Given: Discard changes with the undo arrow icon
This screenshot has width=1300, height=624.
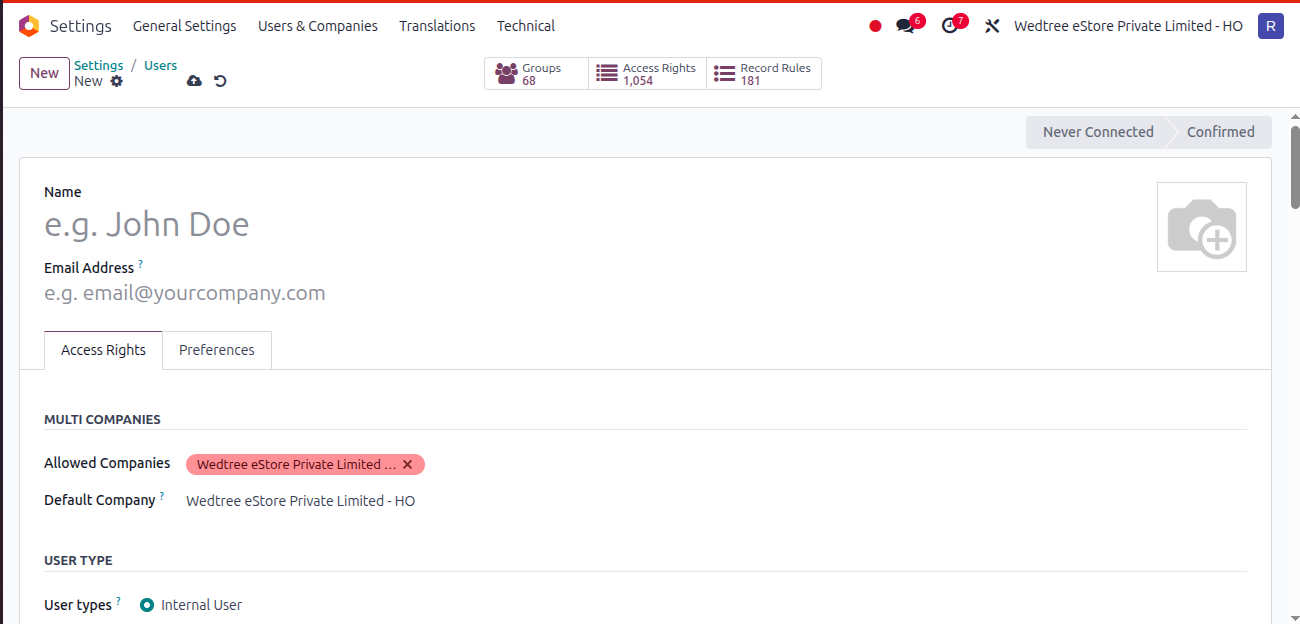Looking at the screenshot, I should tap(220, 81).
